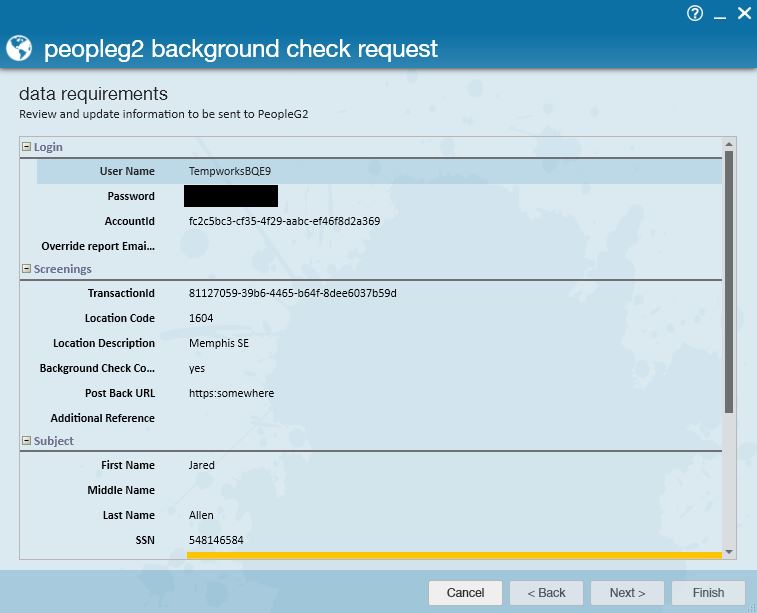Select the redacted Password field
Viewport: 757px width, 613px height.
click(x=231, y=196)
